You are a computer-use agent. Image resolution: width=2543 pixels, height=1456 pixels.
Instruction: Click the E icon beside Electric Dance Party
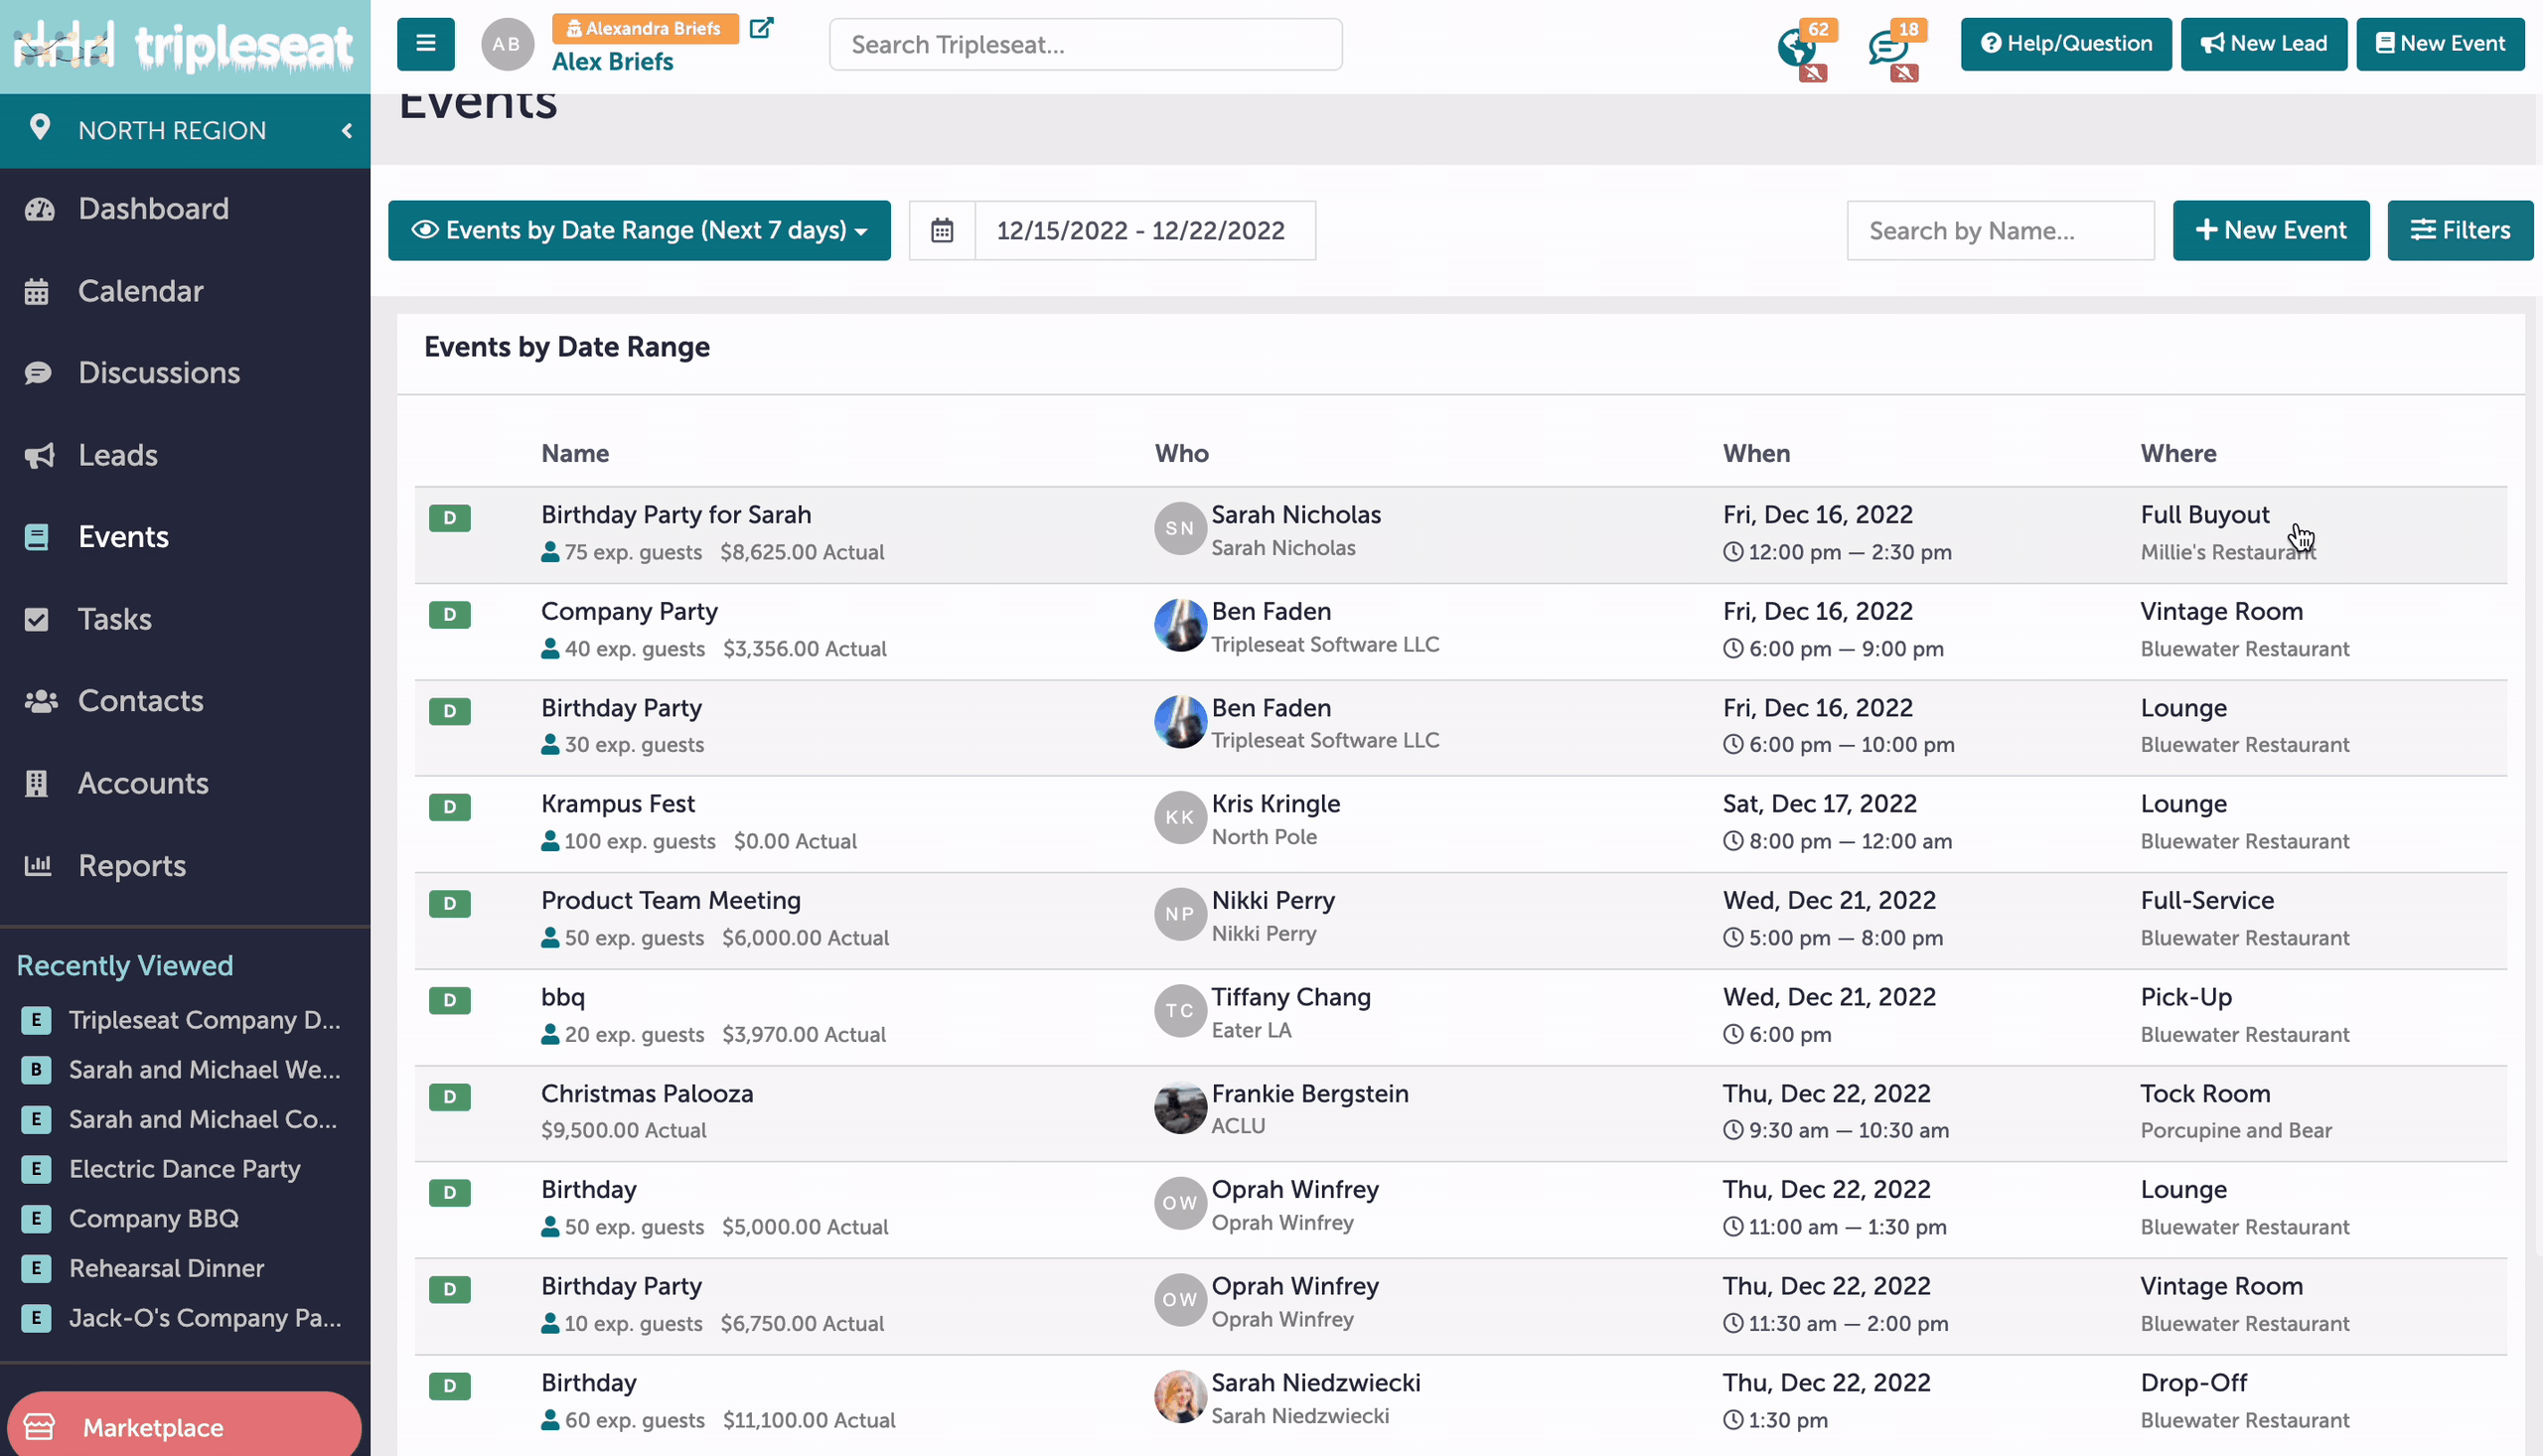pos(36,1169)
